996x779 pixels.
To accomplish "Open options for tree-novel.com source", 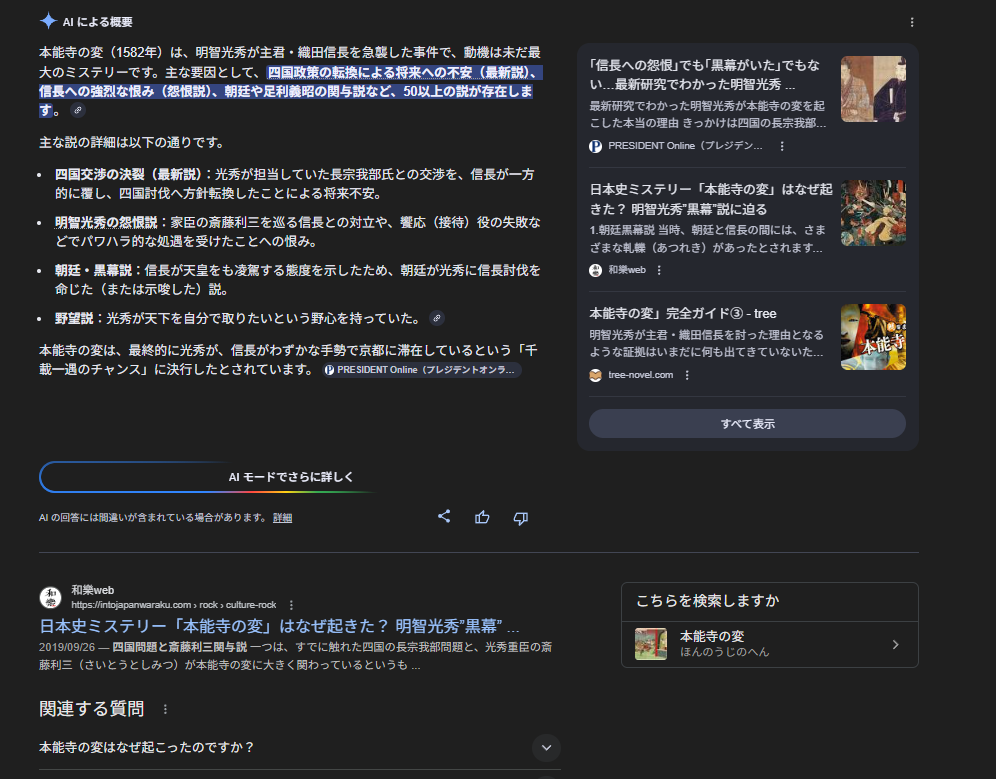I will point(687,375).
